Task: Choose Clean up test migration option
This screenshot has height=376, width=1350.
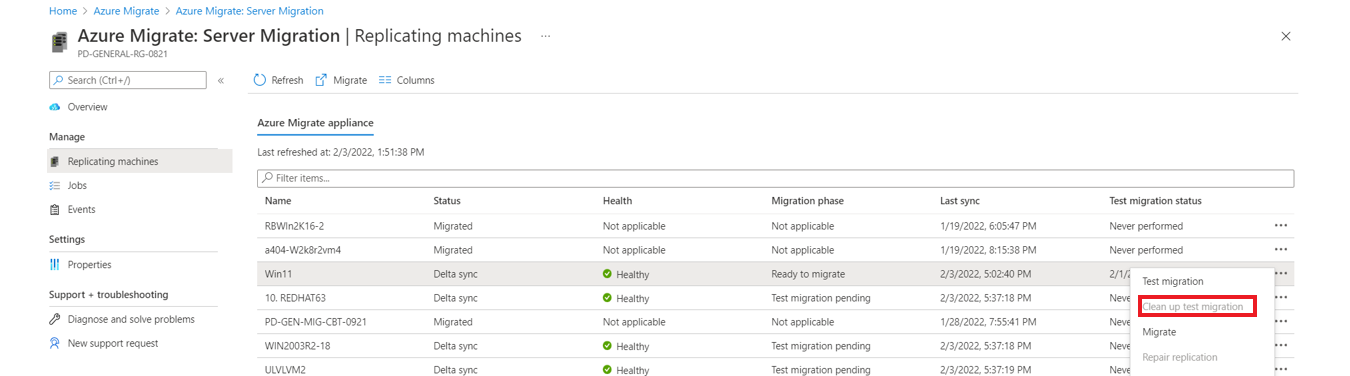Action: click(1193, 307)
